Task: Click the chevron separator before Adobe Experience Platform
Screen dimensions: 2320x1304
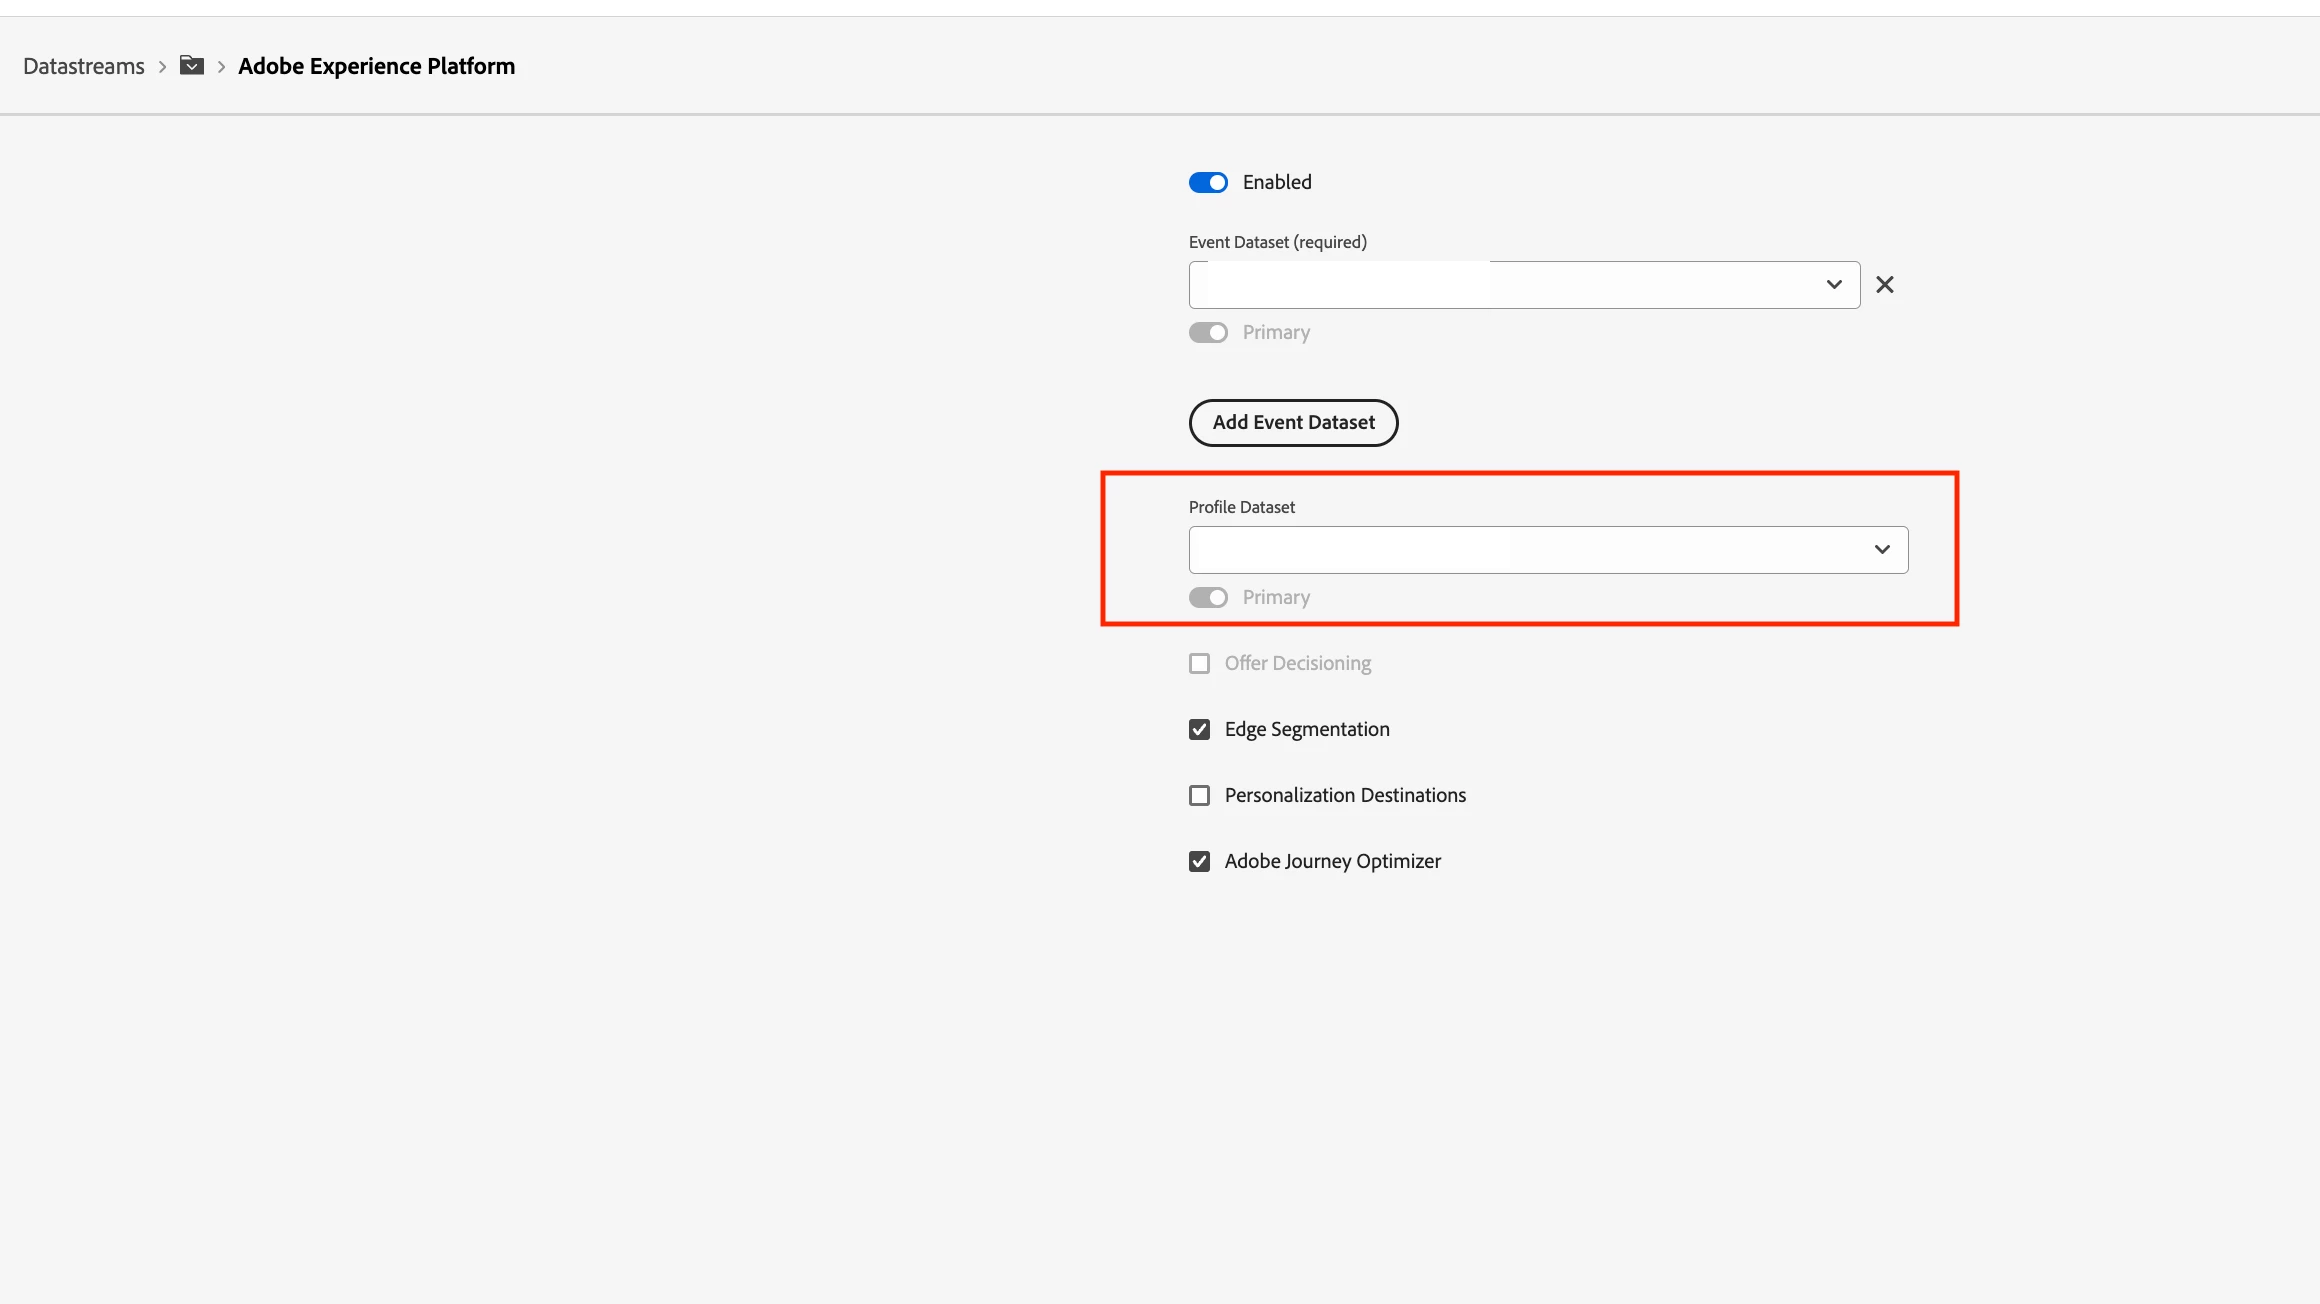Action: pyautogui.click(x=221, y=67)
